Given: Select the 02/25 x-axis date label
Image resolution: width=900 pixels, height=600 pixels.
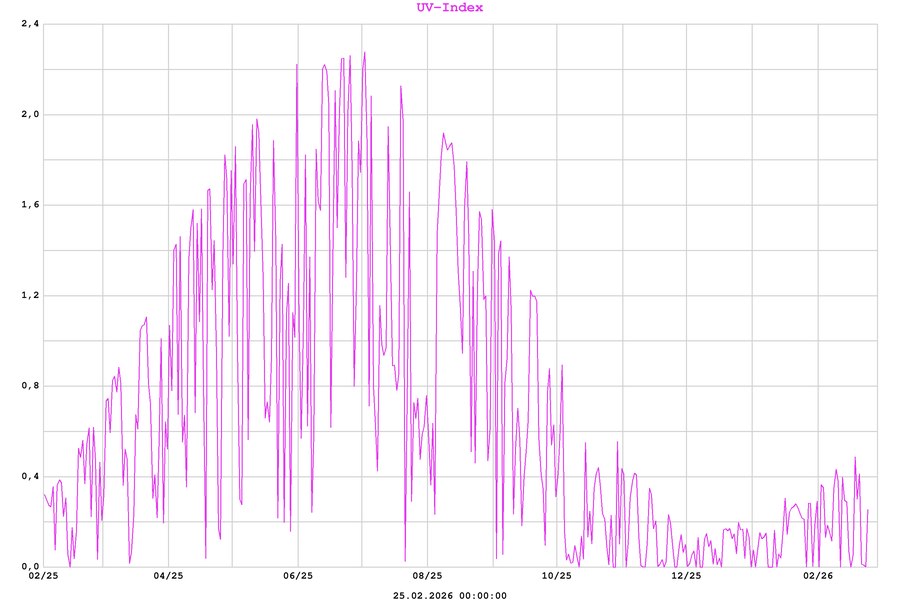Looking at the screenshot, I should (x=44, y=577).
